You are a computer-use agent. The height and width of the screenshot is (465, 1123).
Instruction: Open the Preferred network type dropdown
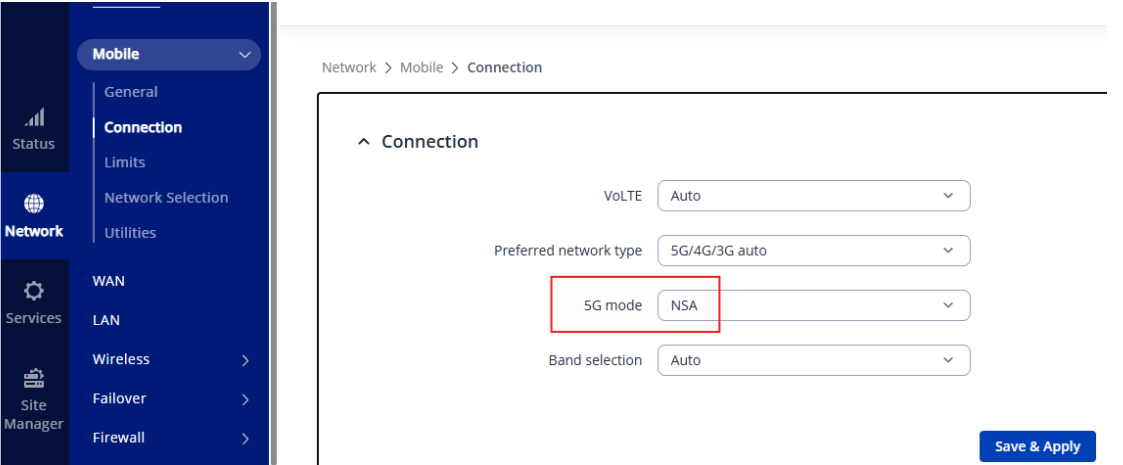click(813, 250)
